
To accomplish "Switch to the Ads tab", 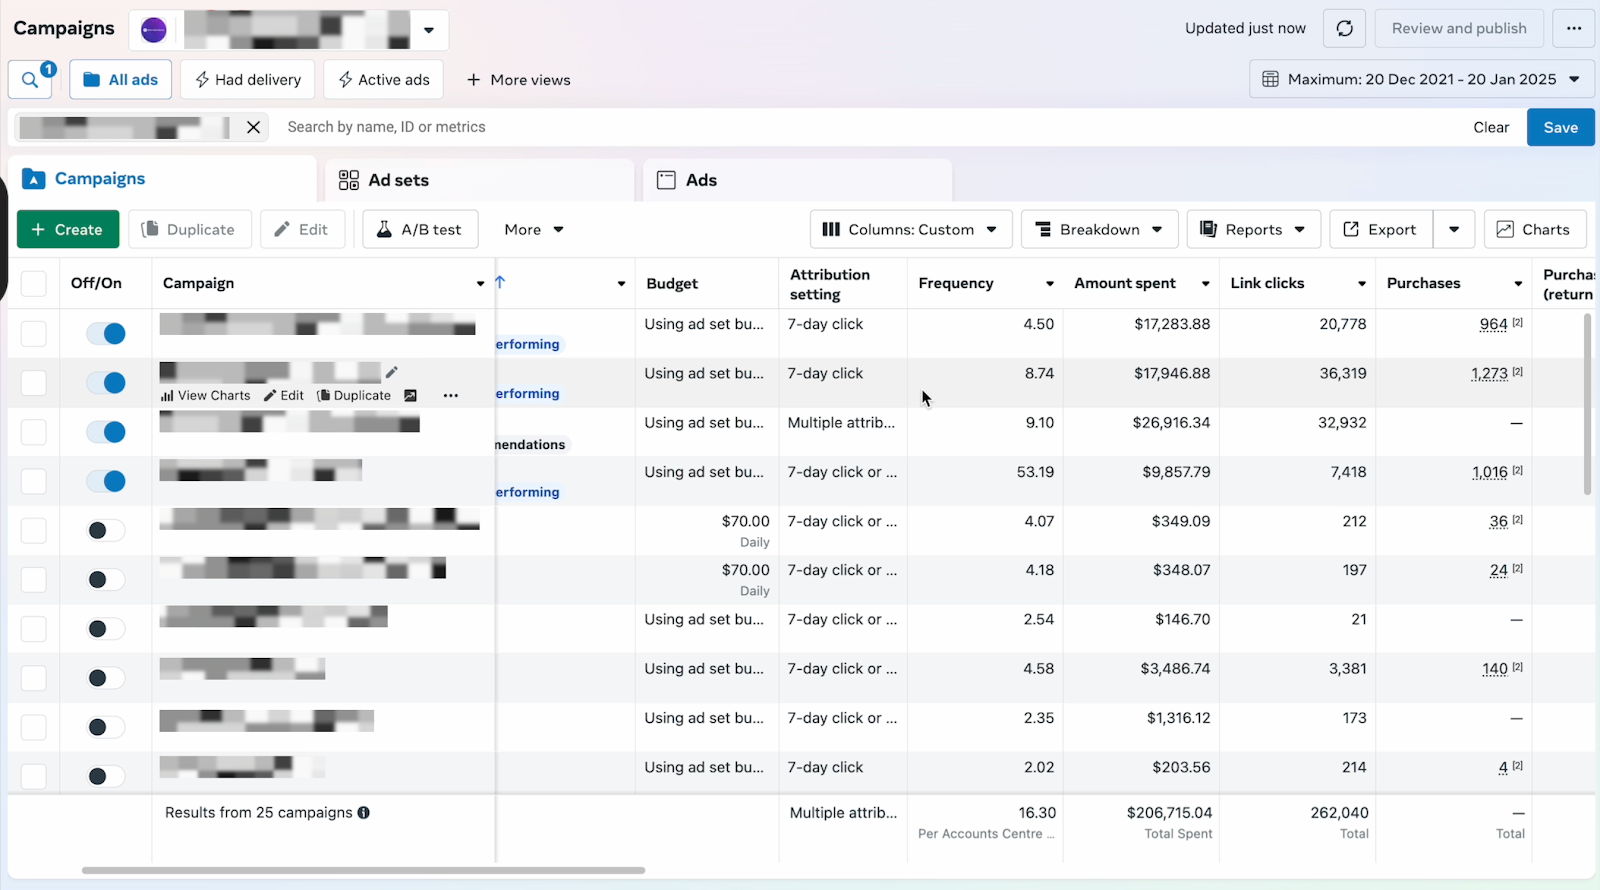I will point(798,180).
